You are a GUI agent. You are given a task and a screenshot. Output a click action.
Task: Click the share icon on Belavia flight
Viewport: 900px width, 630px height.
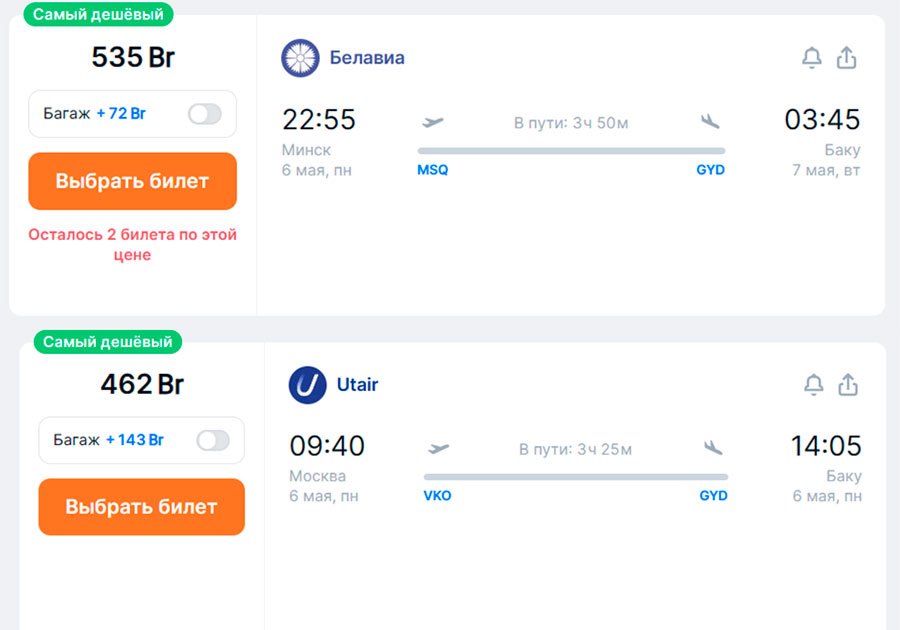(x=847, y=58)
